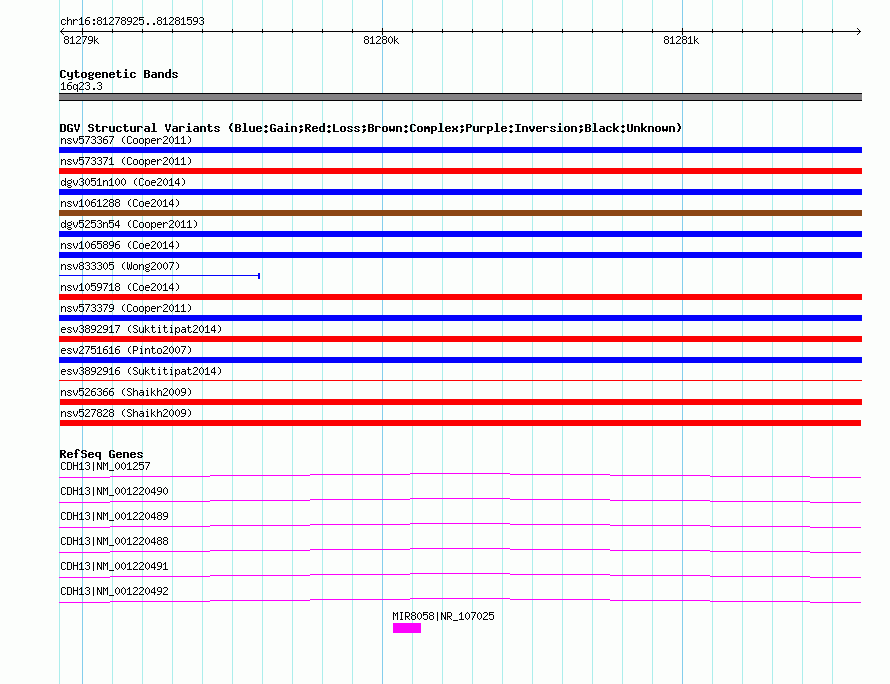Click the nsv833305 (Wong2007) label
Screen dimensions: 890x684
pyautogui.click(x=120, y=266)
